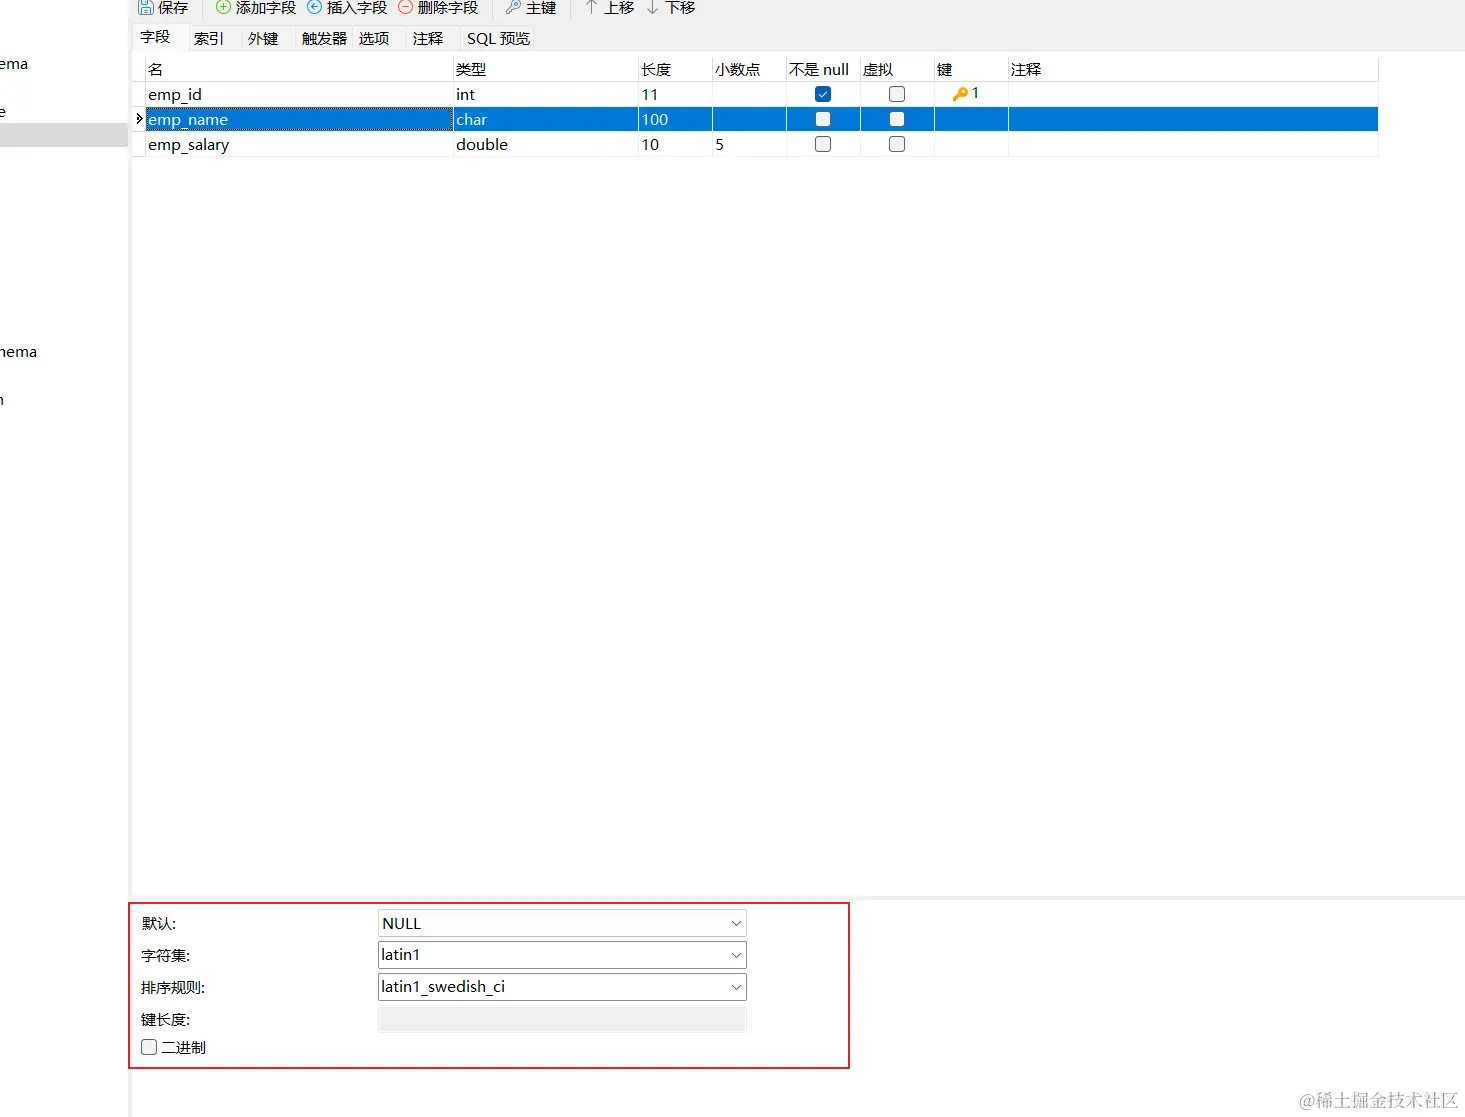
Task: Open the Collation latin1_swedish_ci dropdown
Action: [x=562, y=987]
